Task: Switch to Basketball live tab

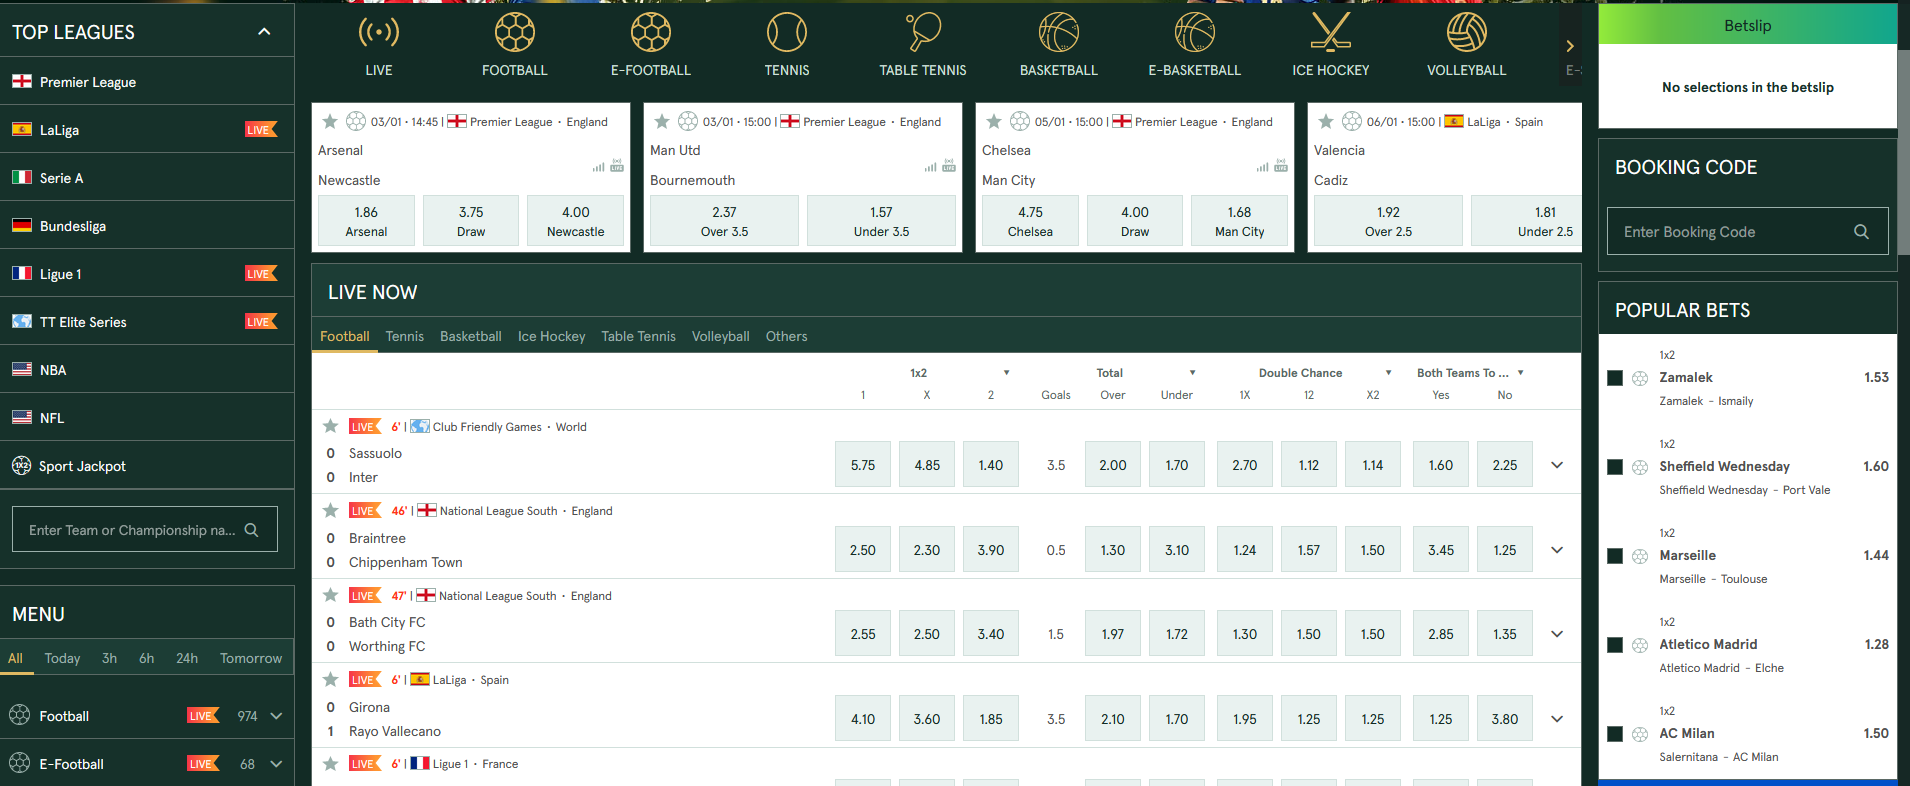Action: (x=471, y=337)
